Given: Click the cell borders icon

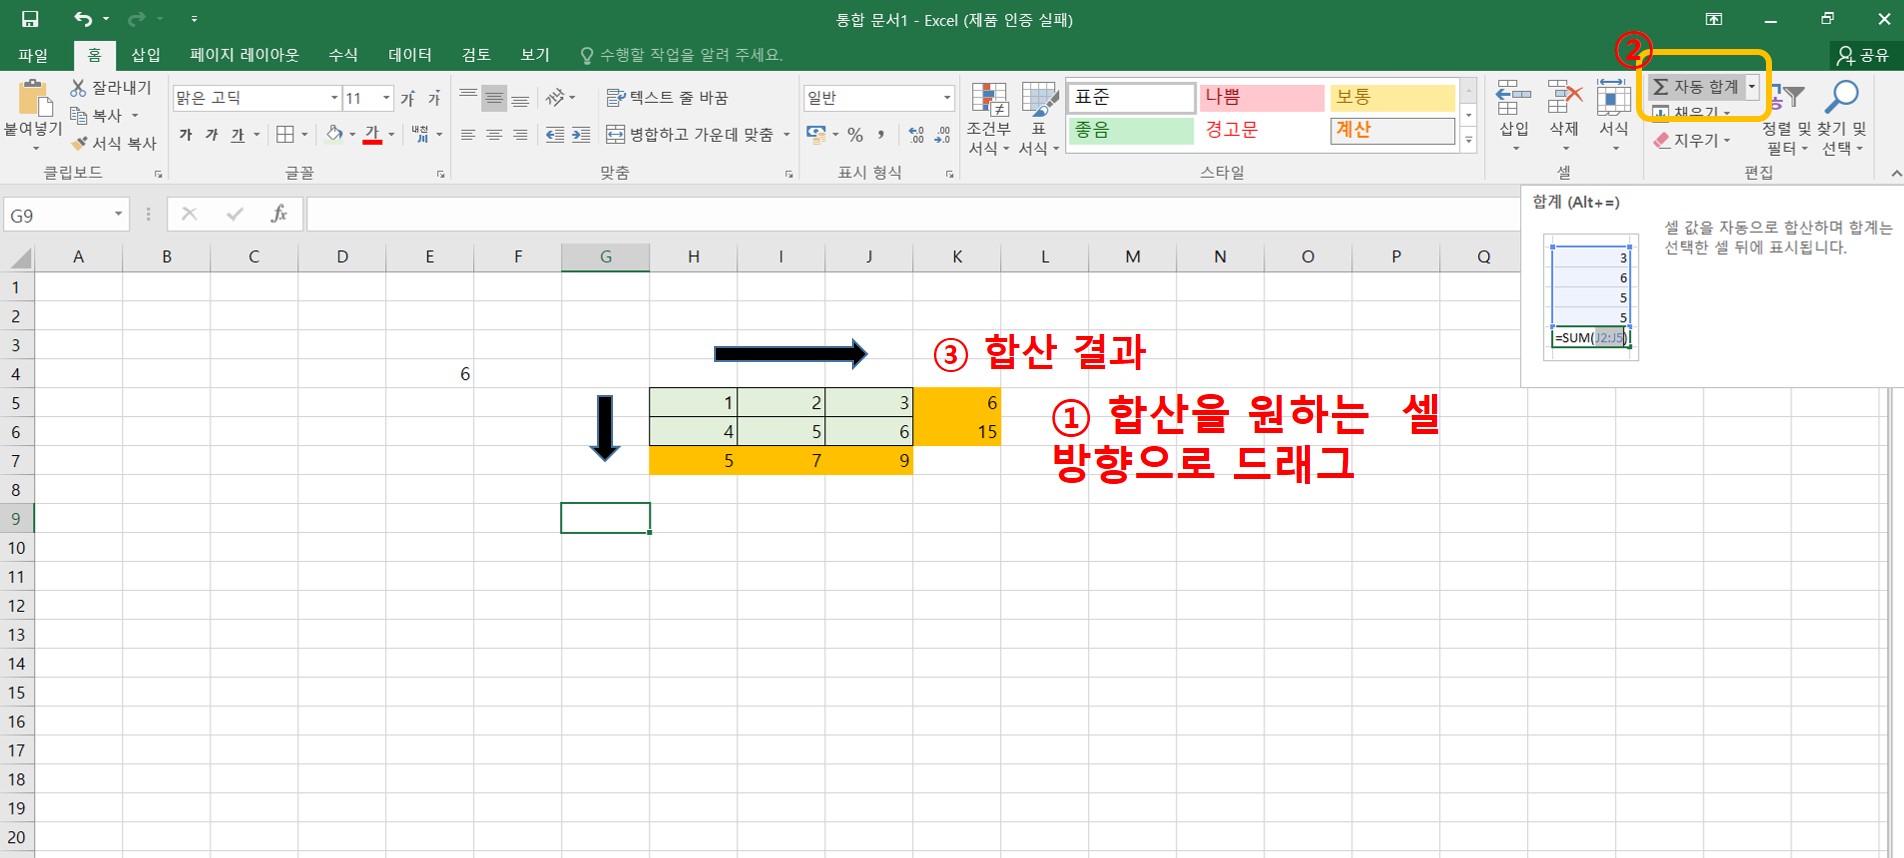Looking at the screenshot, I should [x=285, y=134].
